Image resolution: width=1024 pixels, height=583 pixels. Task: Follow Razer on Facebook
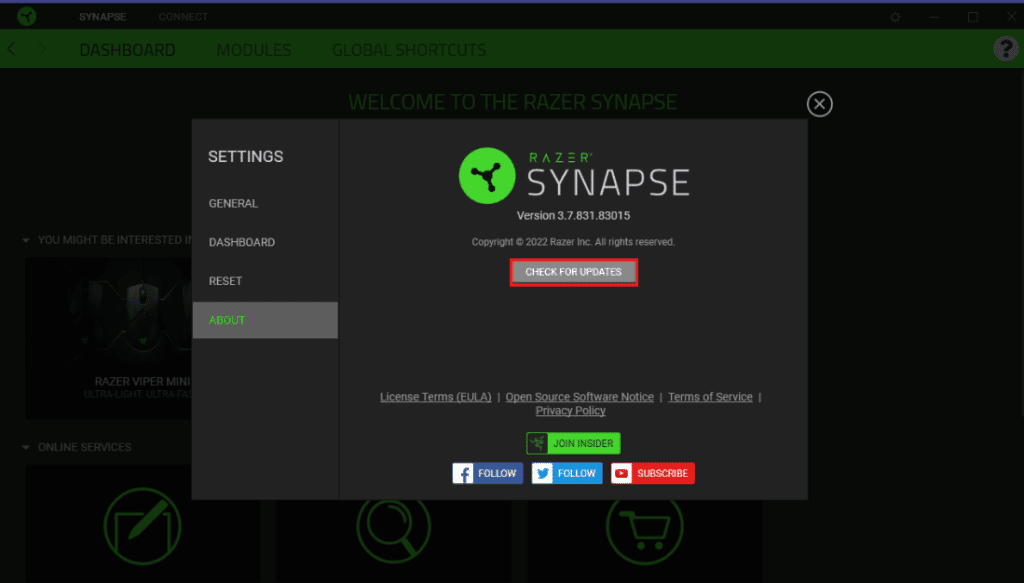[x=487, y=472]
